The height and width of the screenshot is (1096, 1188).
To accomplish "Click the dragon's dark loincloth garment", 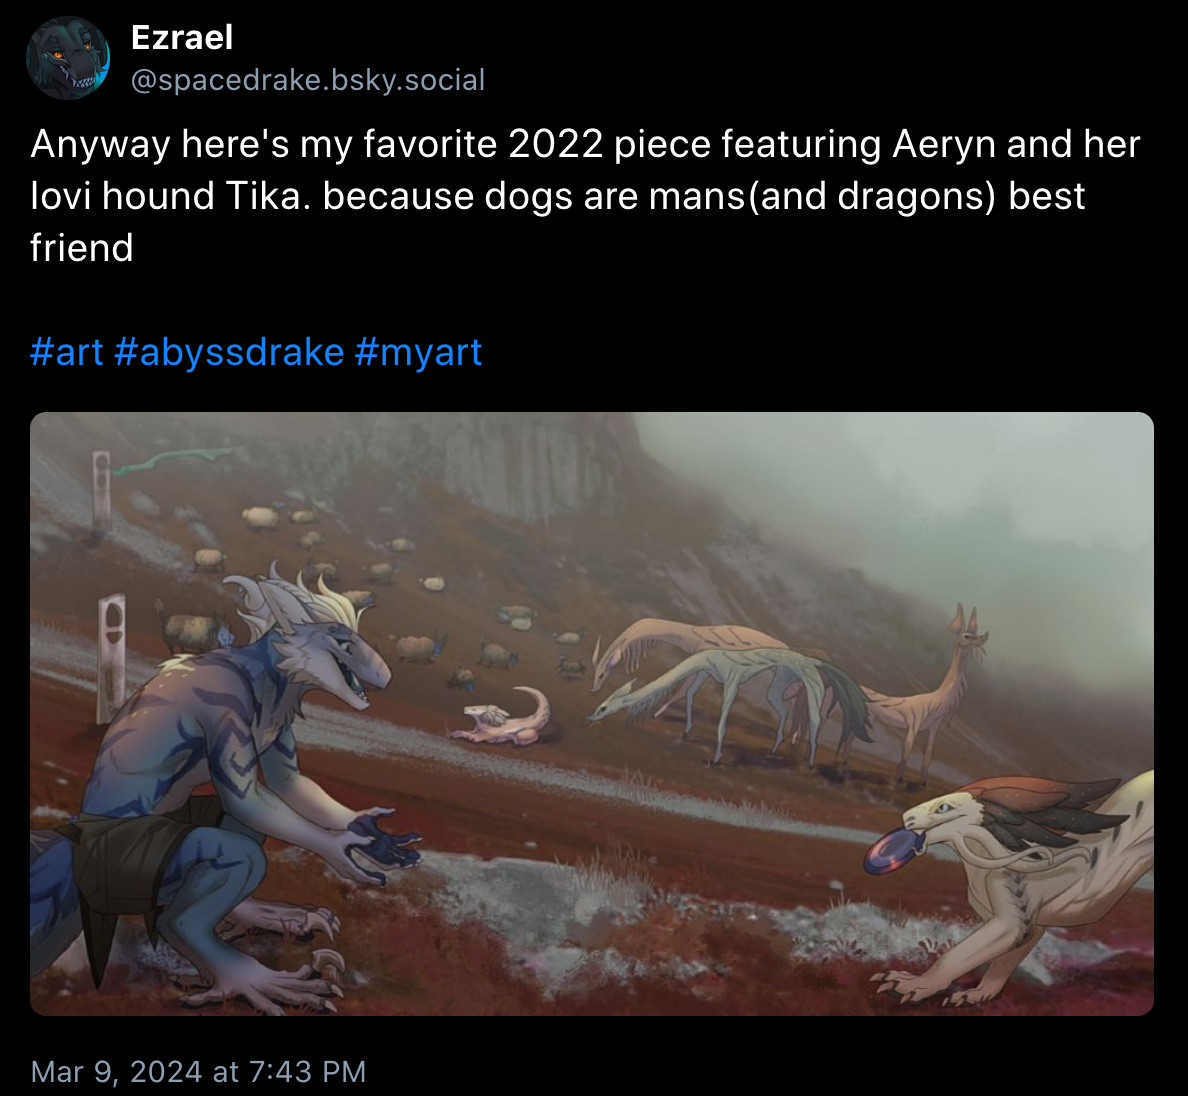I will [x=129, y=863].
